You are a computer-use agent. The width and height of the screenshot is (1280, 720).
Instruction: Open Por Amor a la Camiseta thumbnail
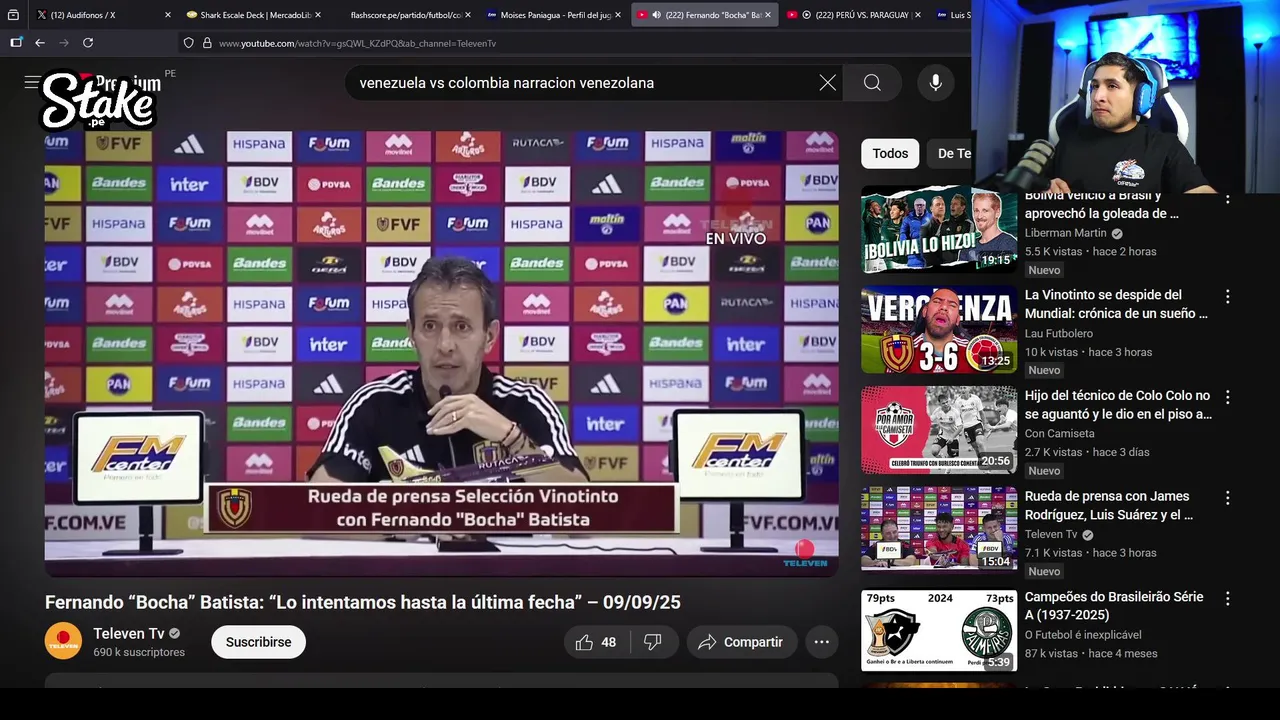pyautogui.click(x=939, y=430)
